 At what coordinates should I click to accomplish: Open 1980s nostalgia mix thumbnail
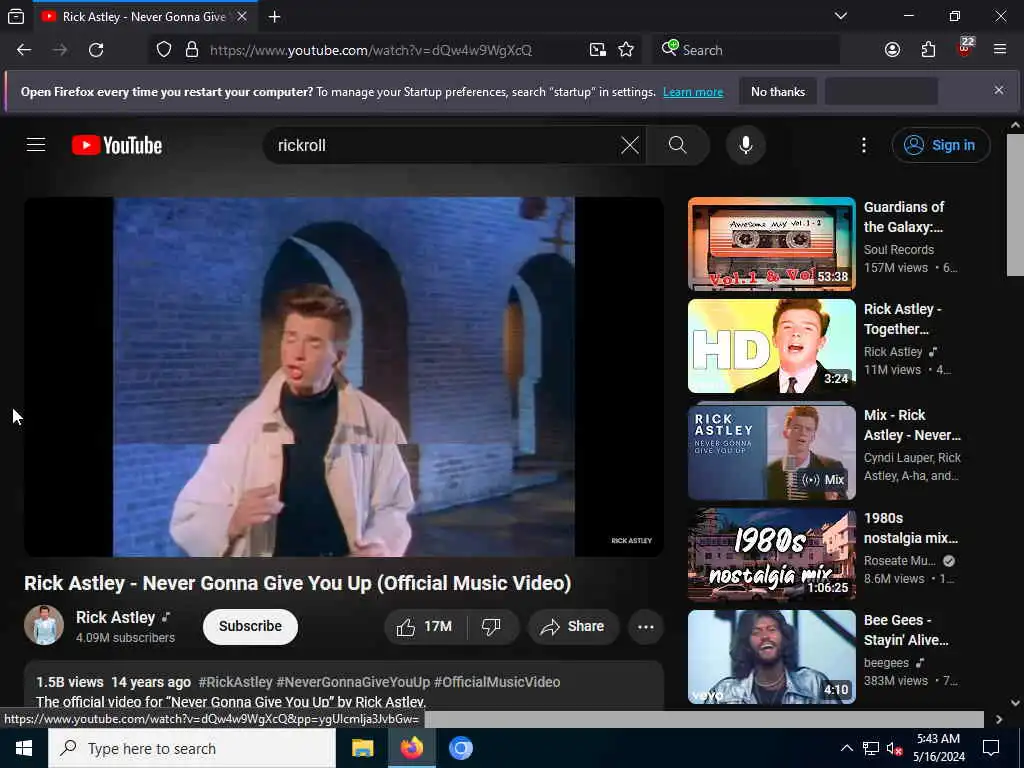coord(771,554)
